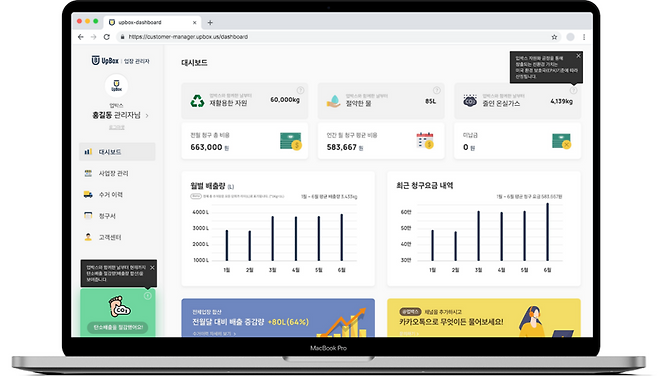The height and width of the screenshot is (376, 658).
Task: Click the +80L(64%) figure
Action: point(288,322)
